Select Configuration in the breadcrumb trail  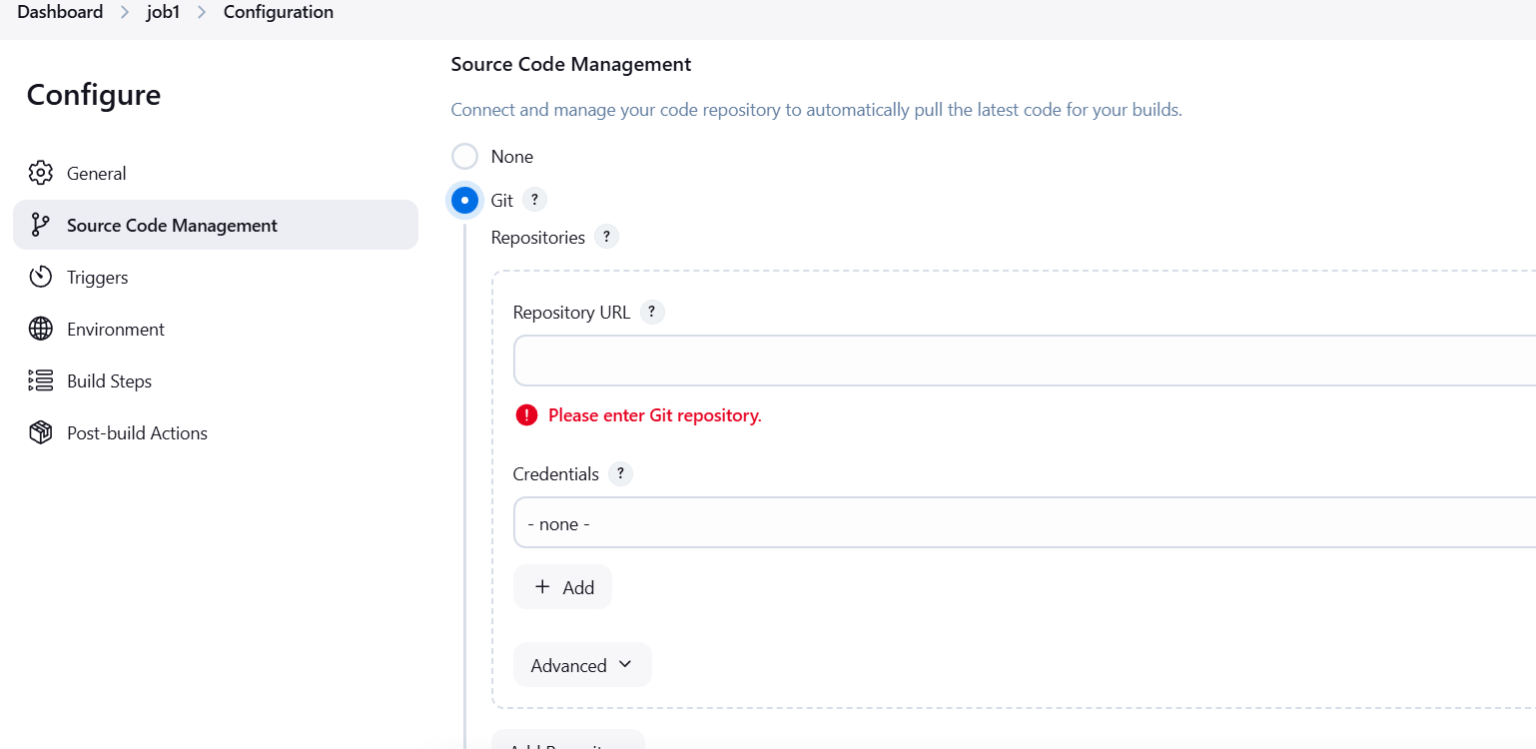pos(278,12)
